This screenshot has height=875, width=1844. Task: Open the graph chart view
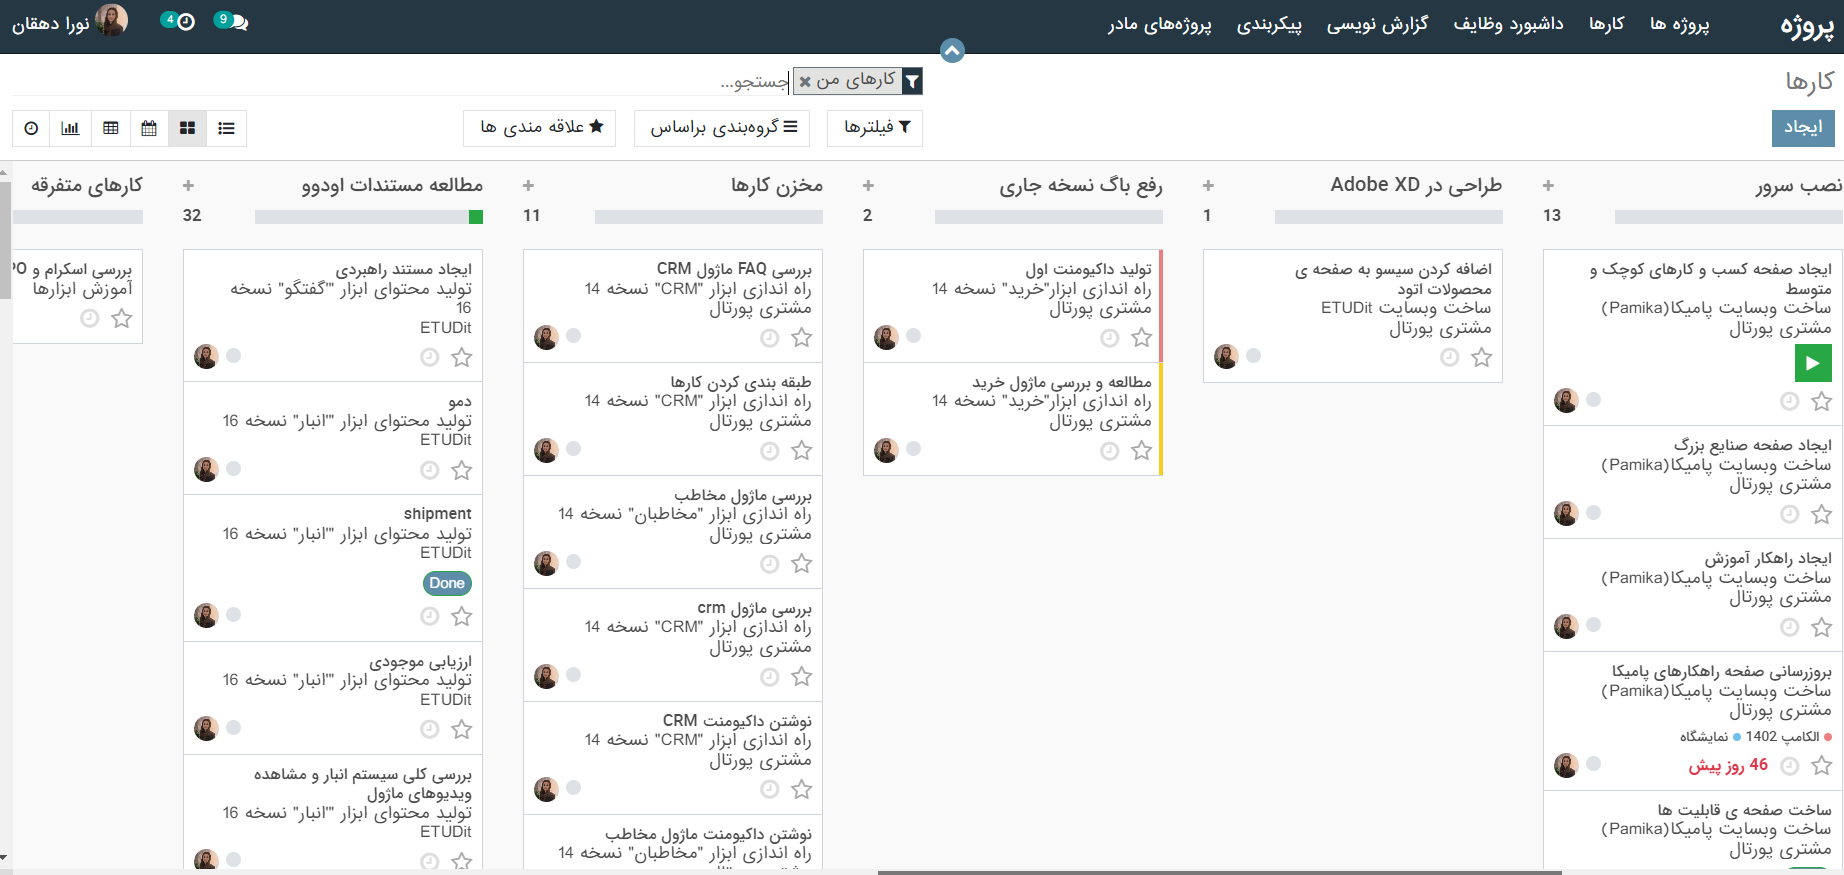point(70,128)
